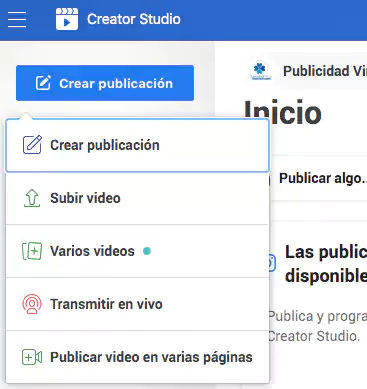This screenshot has width=367, height=389.
Task: Select Varios videos menu option
Action: click(x=137, y=251)
